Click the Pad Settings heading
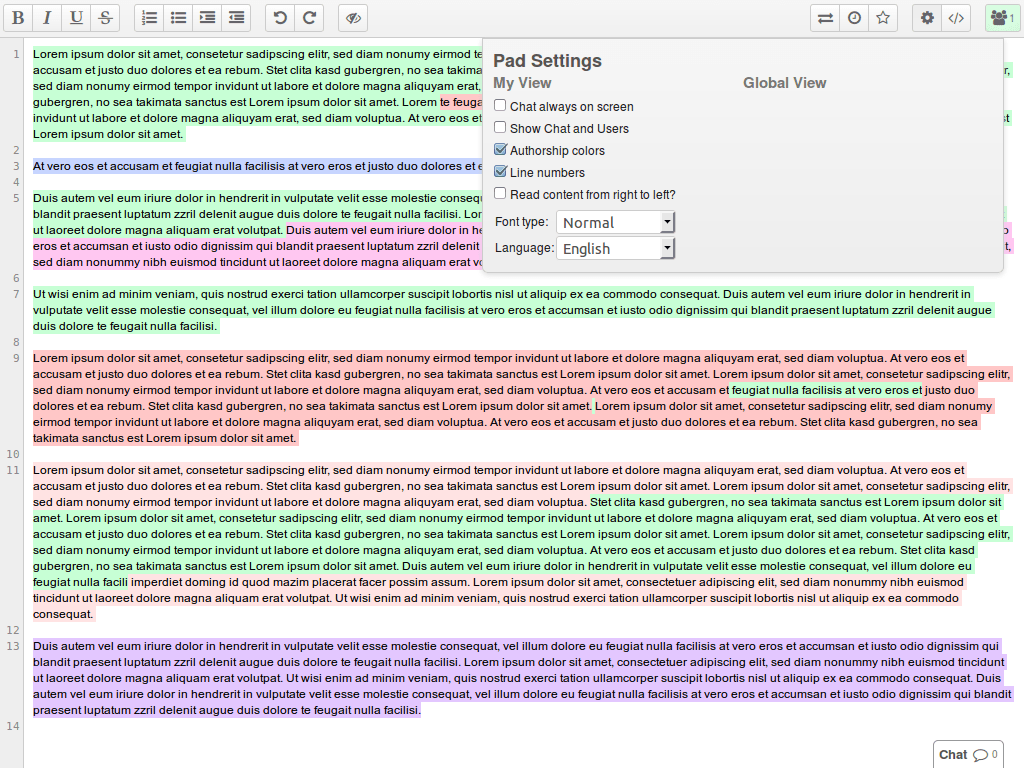 coord(547,61)
